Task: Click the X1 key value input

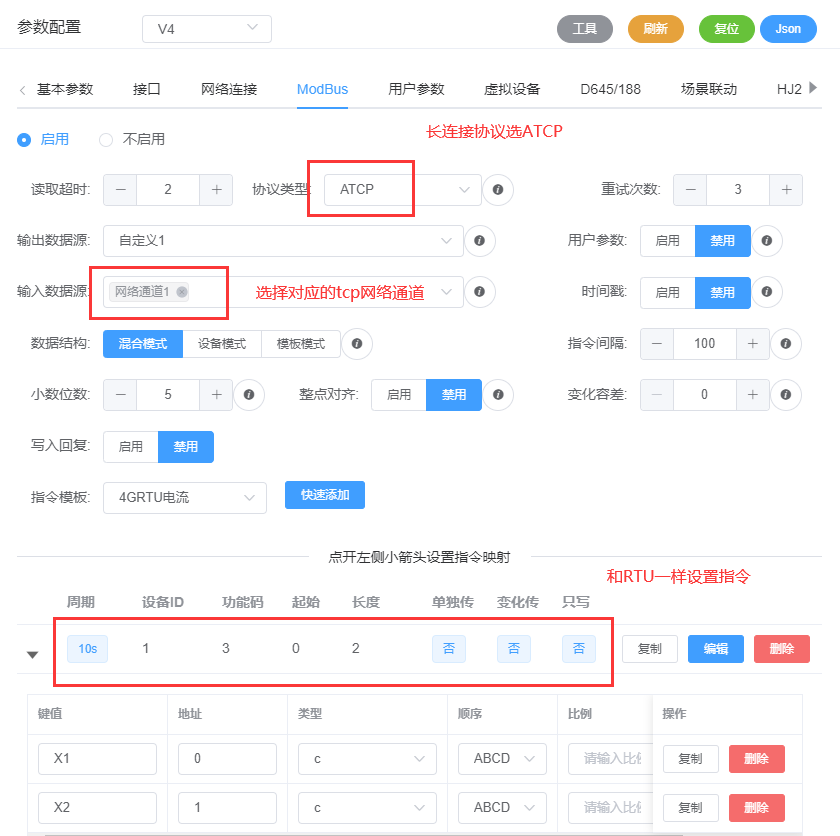Action: pyautogui.click(x=97, y=759)
